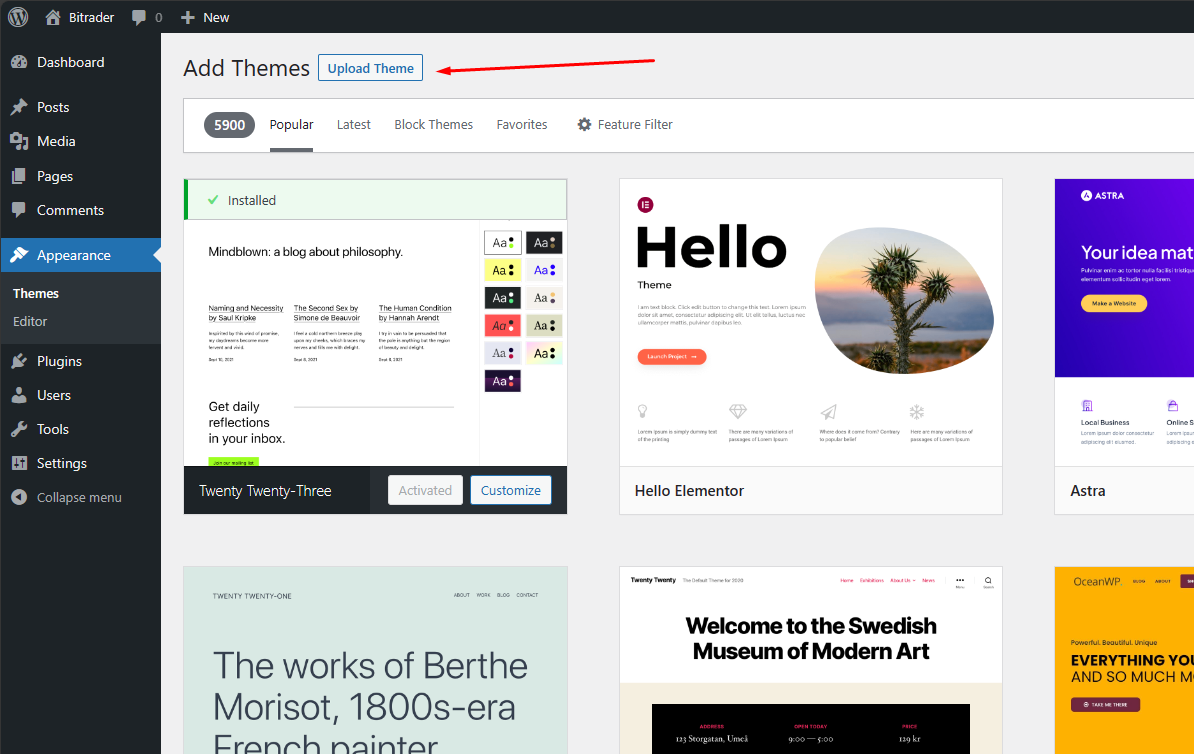Open the Hello Elementor theme thumbnail
This screenshot has width=1194, height=754.
[810, 322]
